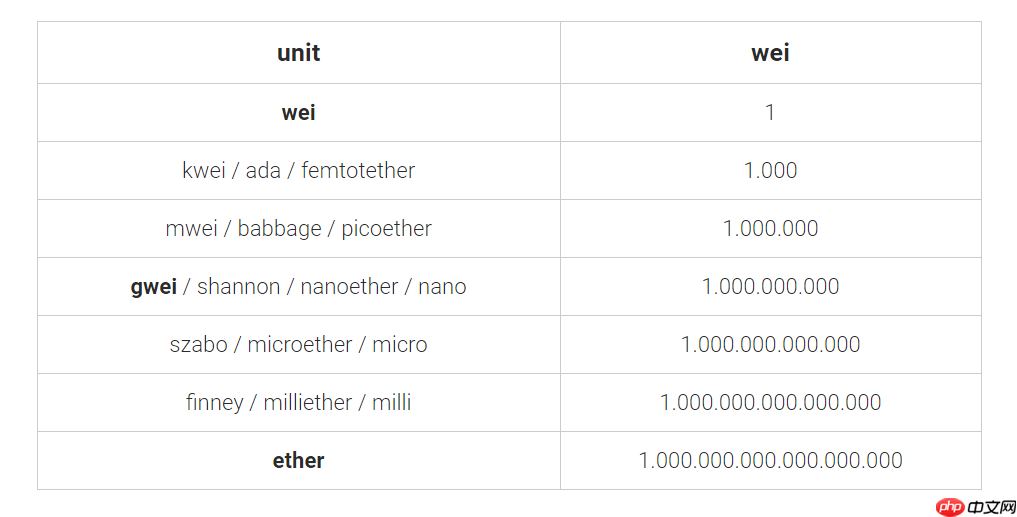The height and width of the screenshot is (517, 1017).
Task: Click the 1.000.000.000 value cell
Action: 770,286
